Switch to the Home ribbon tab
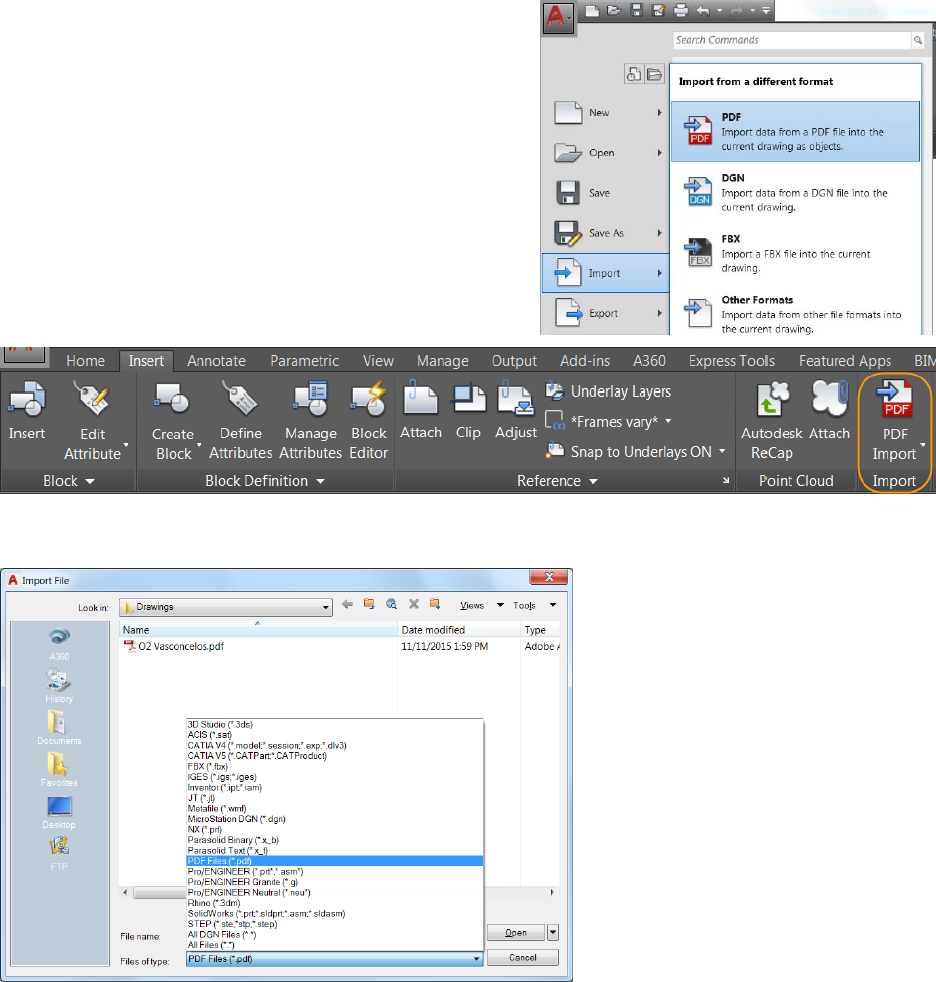The image size is (936, 982). point(85,361)
